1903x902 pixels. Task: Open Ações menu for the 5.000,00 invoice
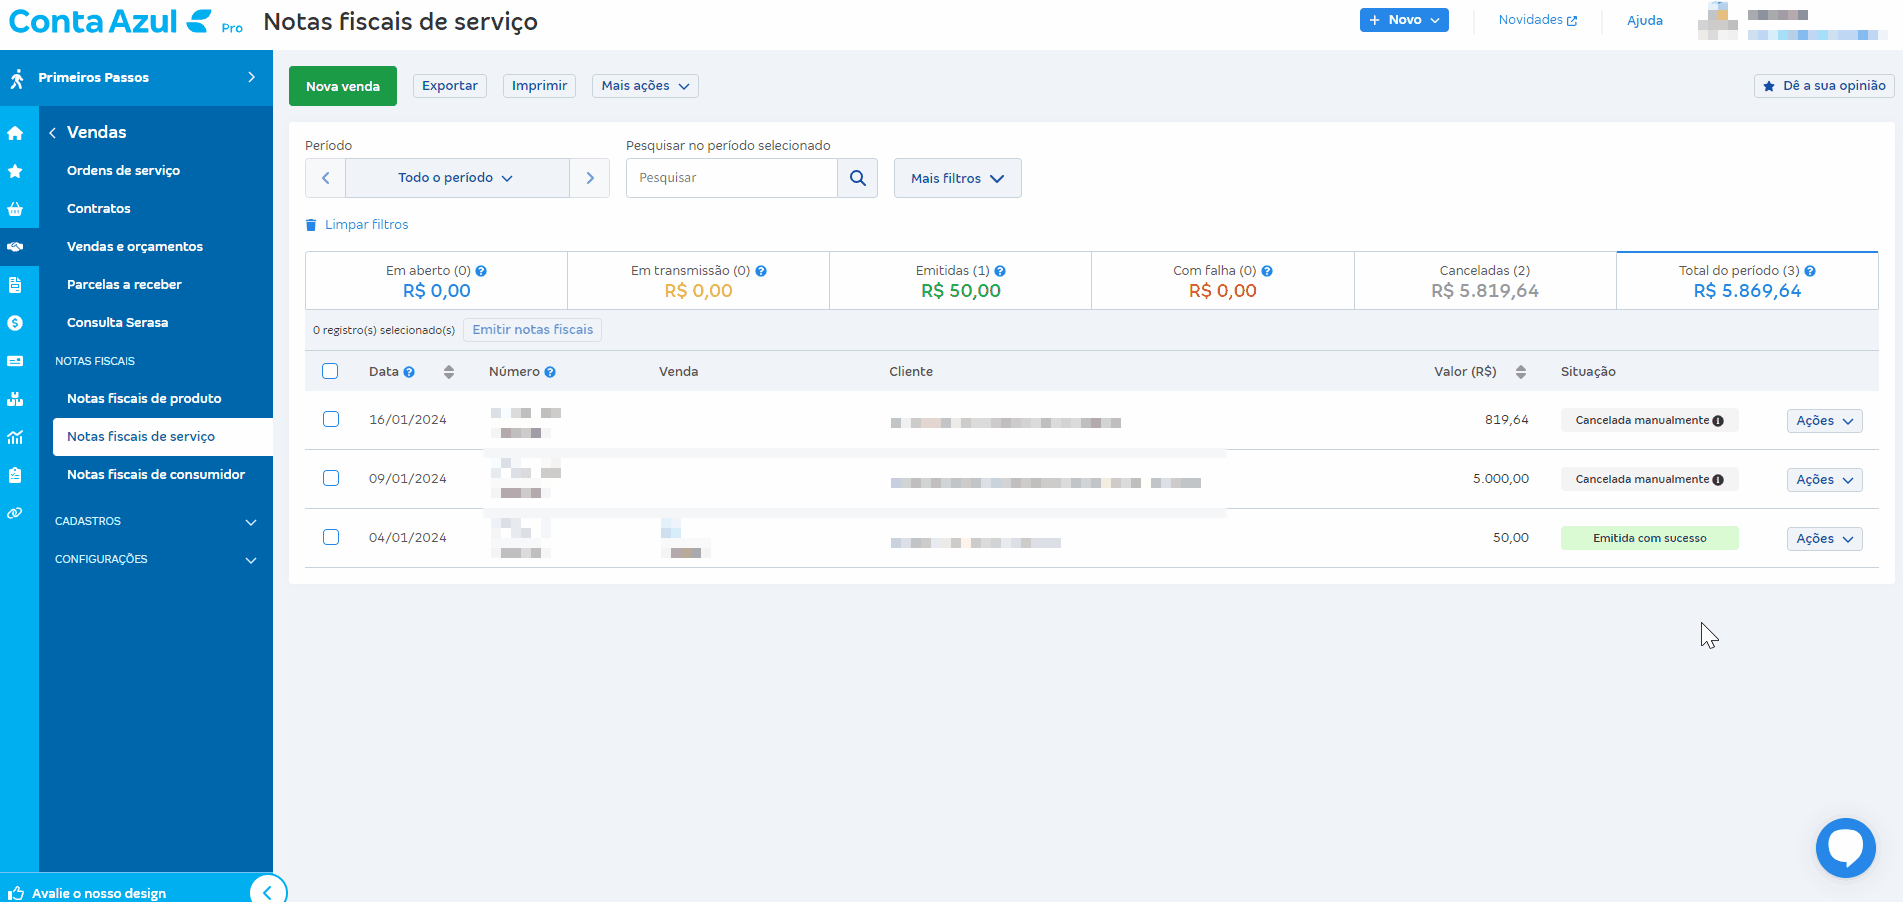pyautogui.click(x=1823, y=480)
